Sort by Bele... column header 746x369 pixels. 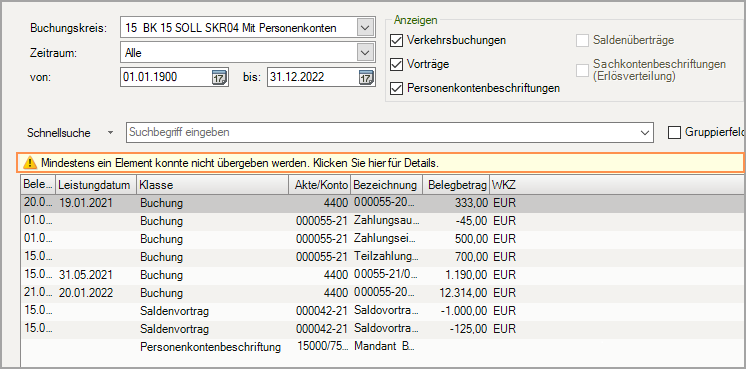click(x=38, y=184)
